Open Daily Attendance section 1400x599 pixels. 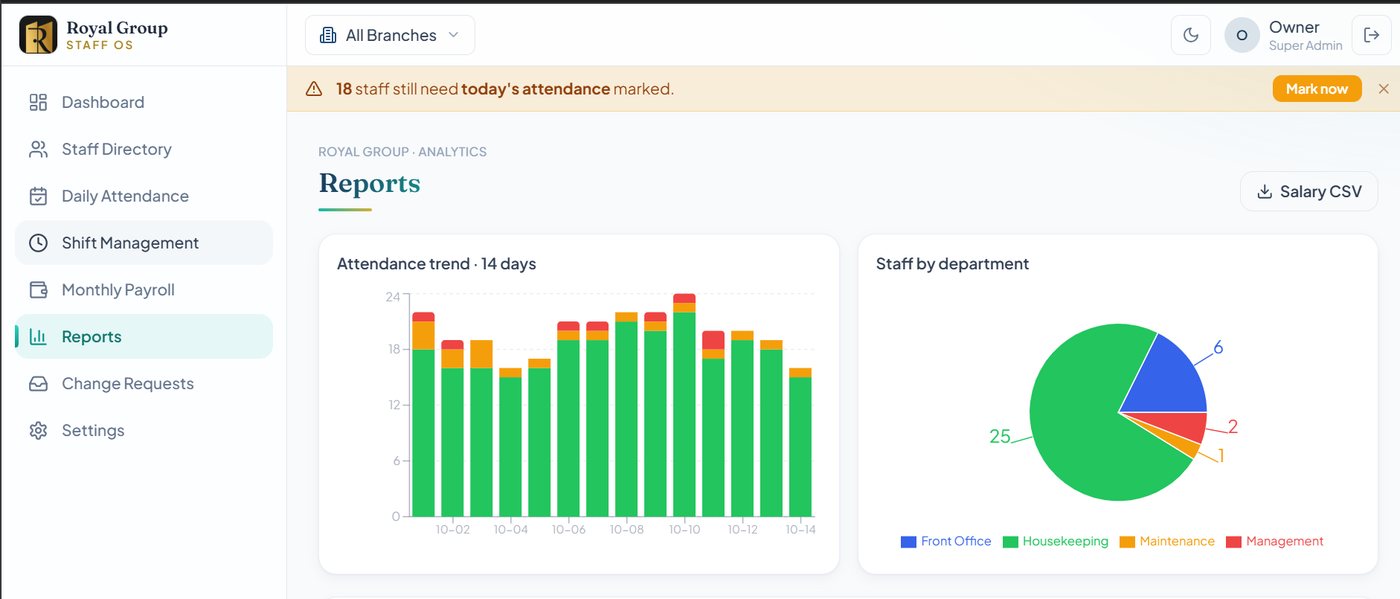144,196
